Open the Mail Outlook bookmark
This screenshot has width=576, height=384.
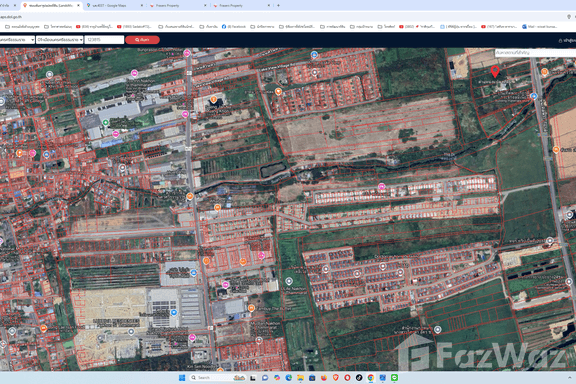click(x=539, y=26)
